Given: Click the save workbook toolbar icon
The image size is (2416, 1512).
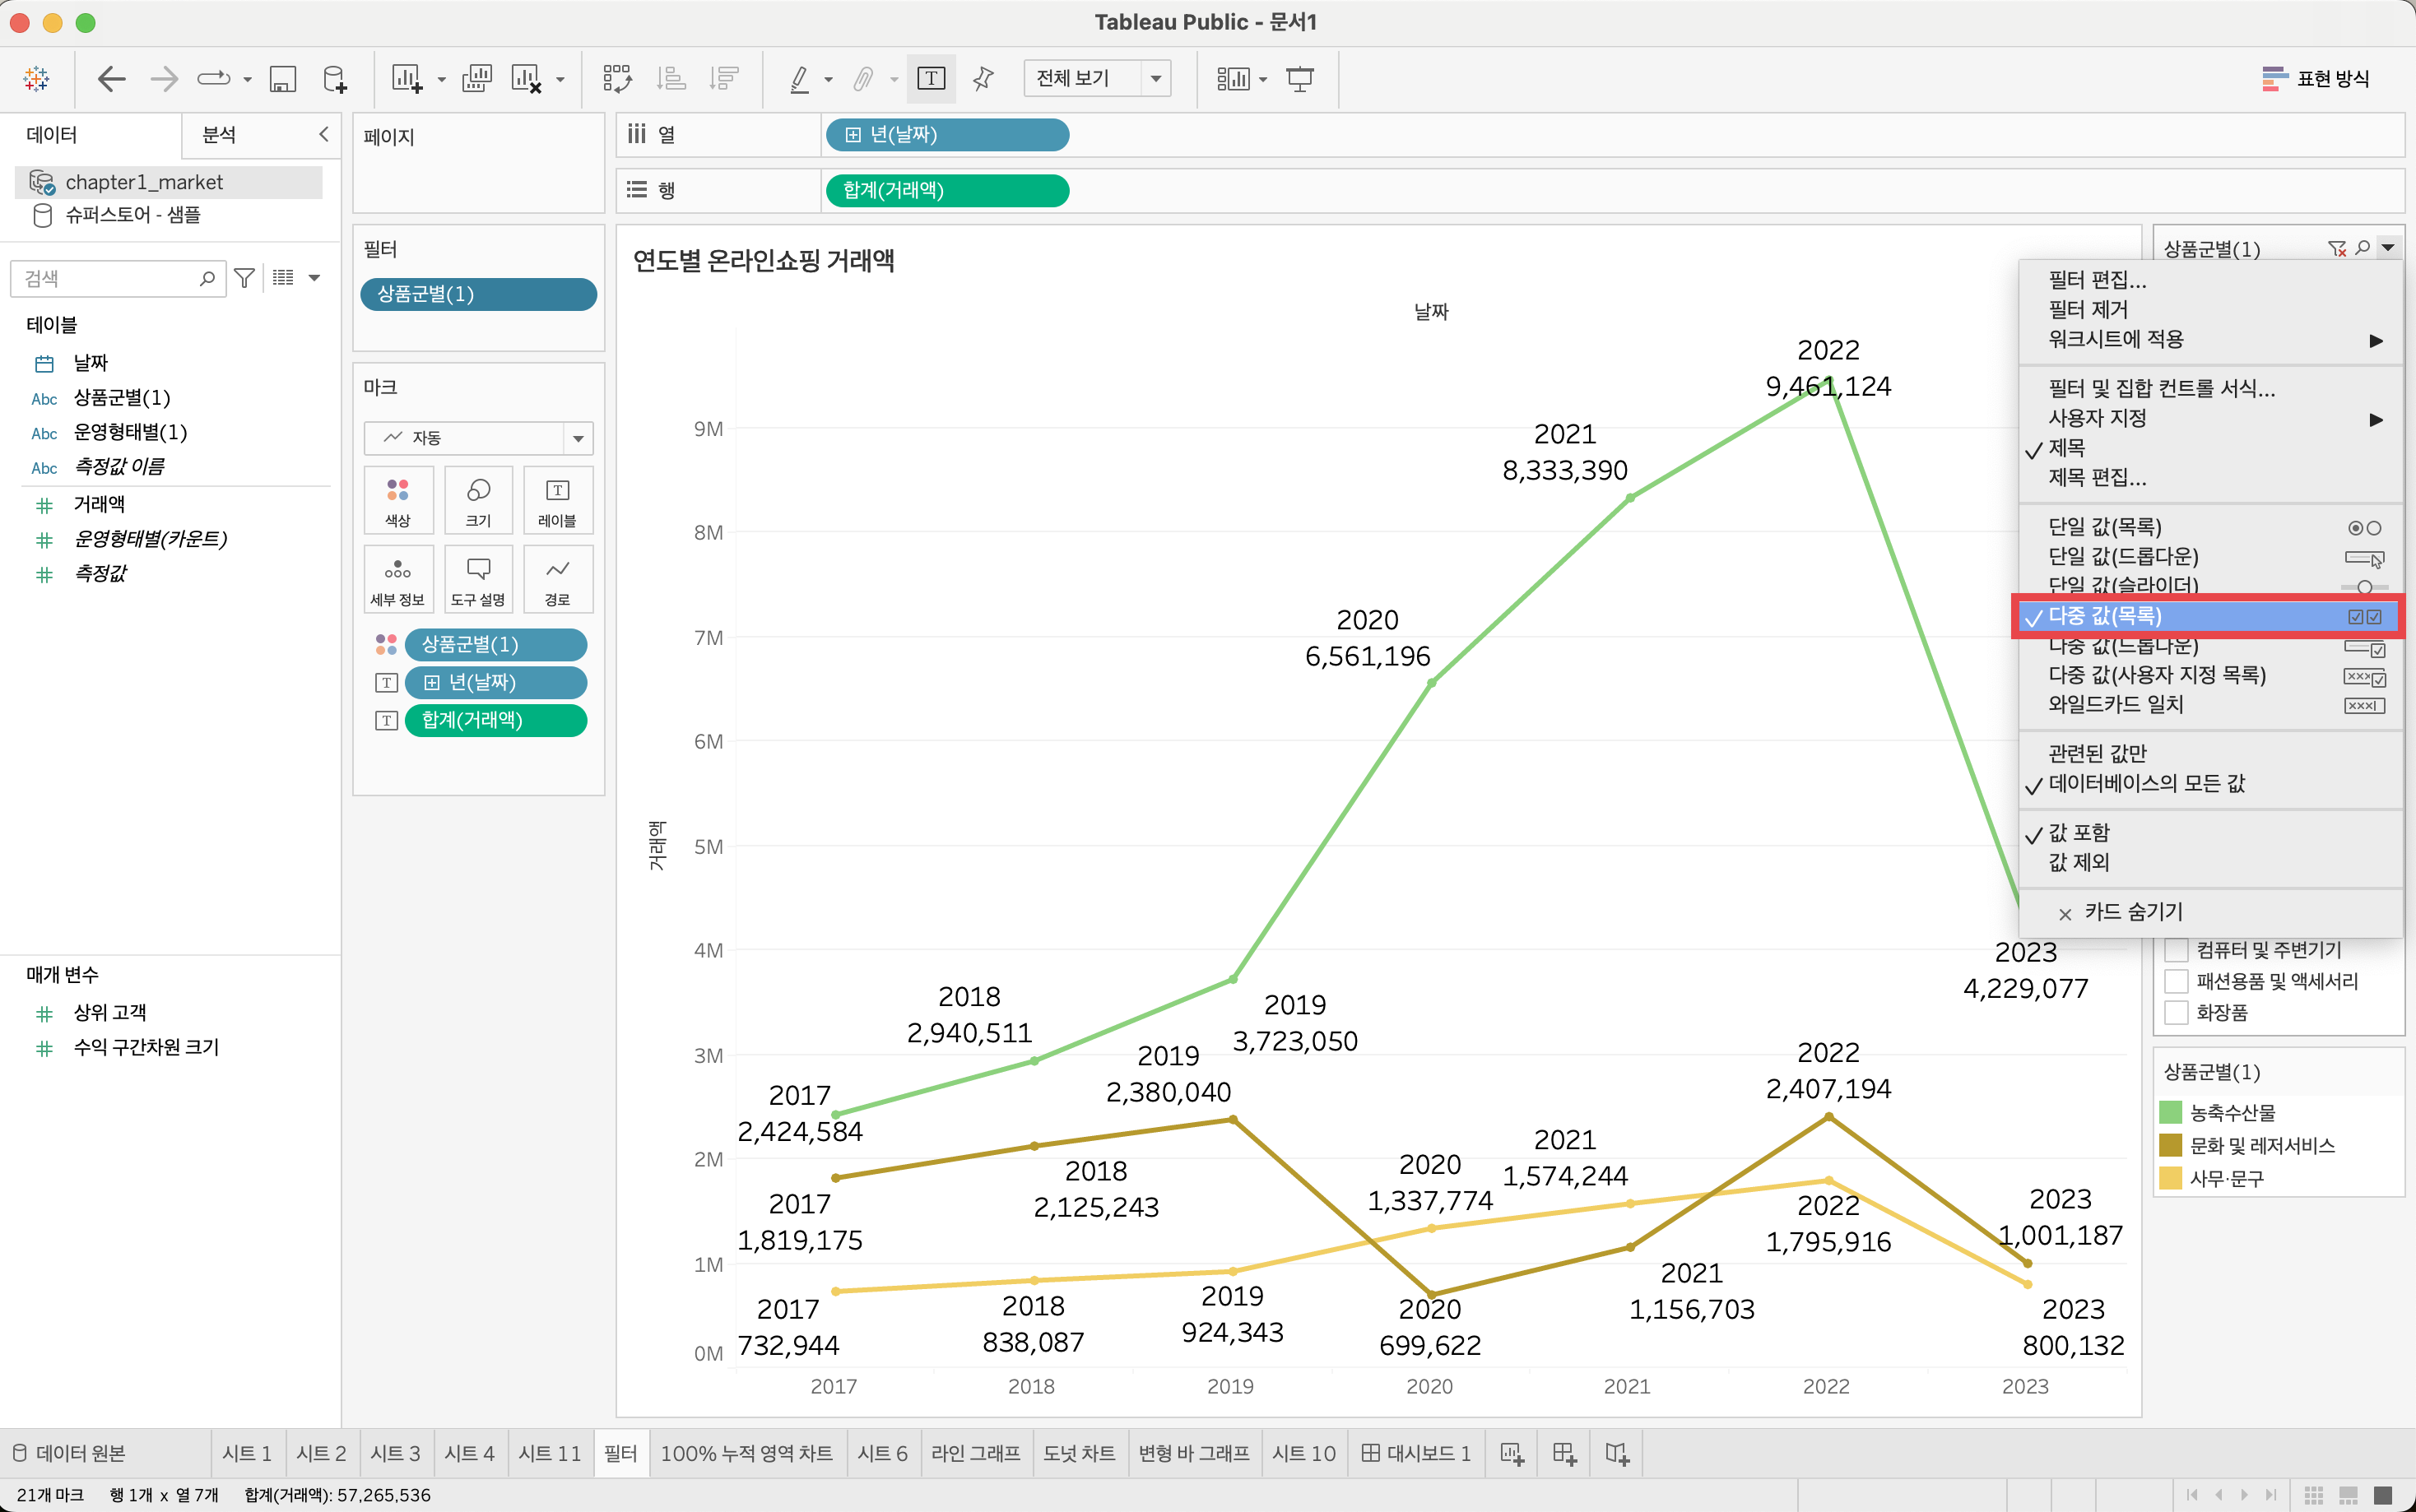Looking at the screenshot, I should tap(283, 79).
